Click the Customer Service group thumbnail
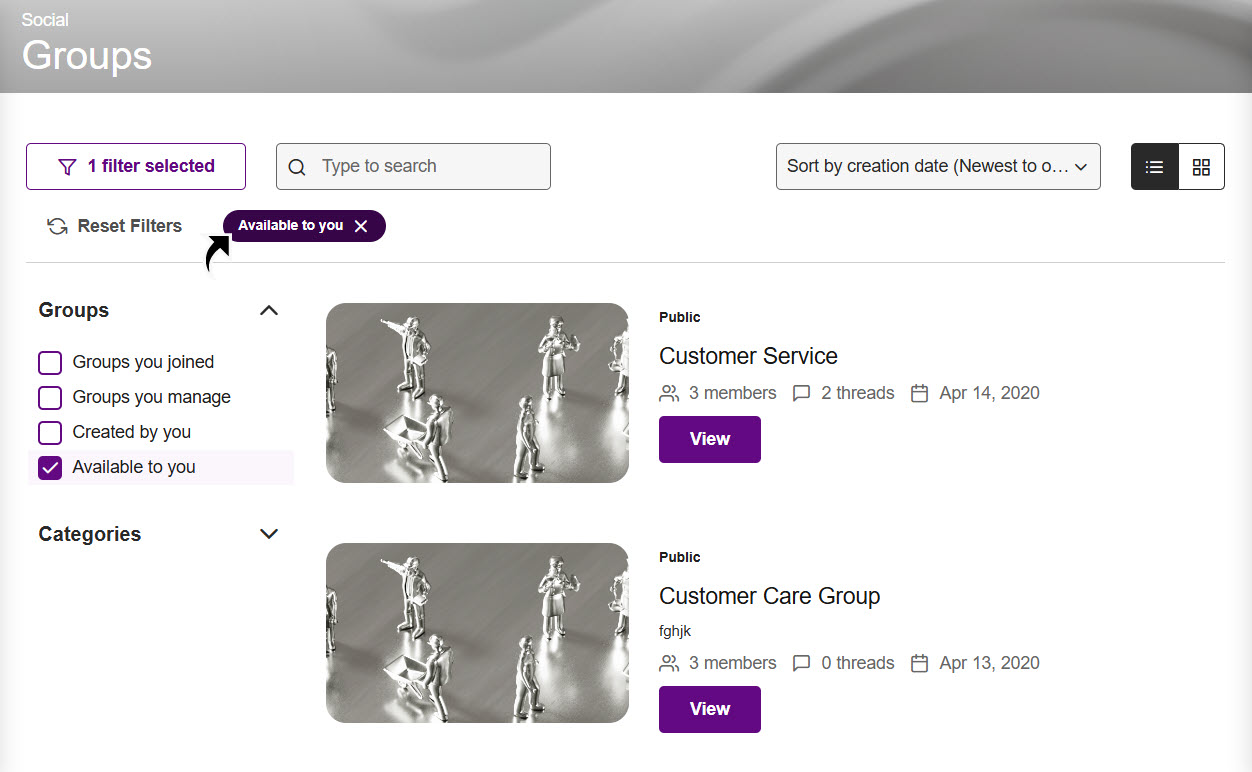 pos(477,393)
